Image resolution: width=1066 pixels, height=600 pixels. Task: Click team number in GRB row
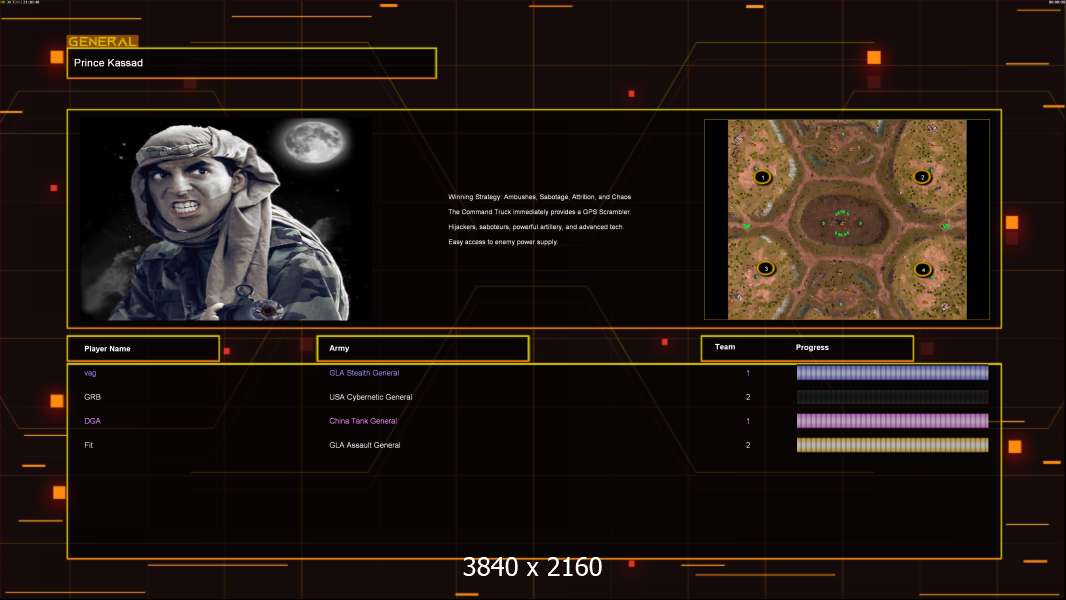pyautogui.click(x=748, y=397)
